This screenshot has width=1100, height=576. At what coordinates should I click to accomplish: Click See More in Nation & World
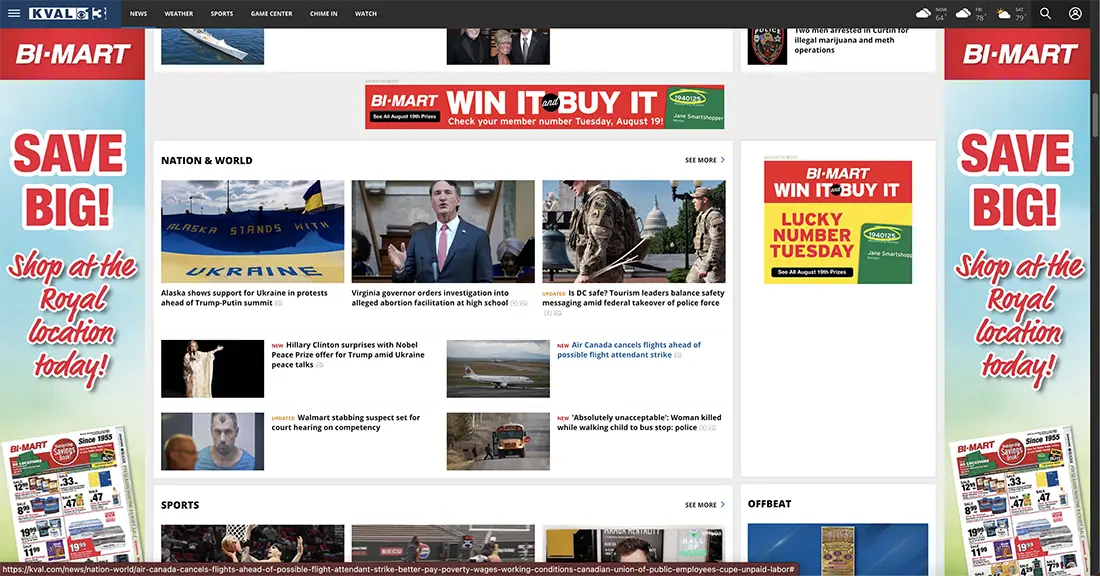click(x=704, y=160)
